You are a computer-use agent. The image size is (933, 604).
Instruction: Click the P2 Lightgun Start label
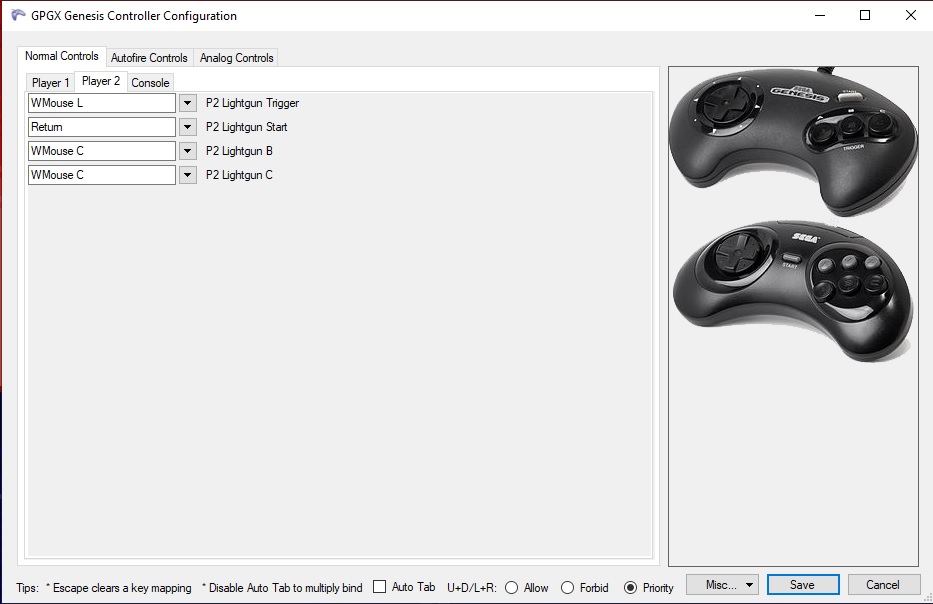tap(246, 127)
